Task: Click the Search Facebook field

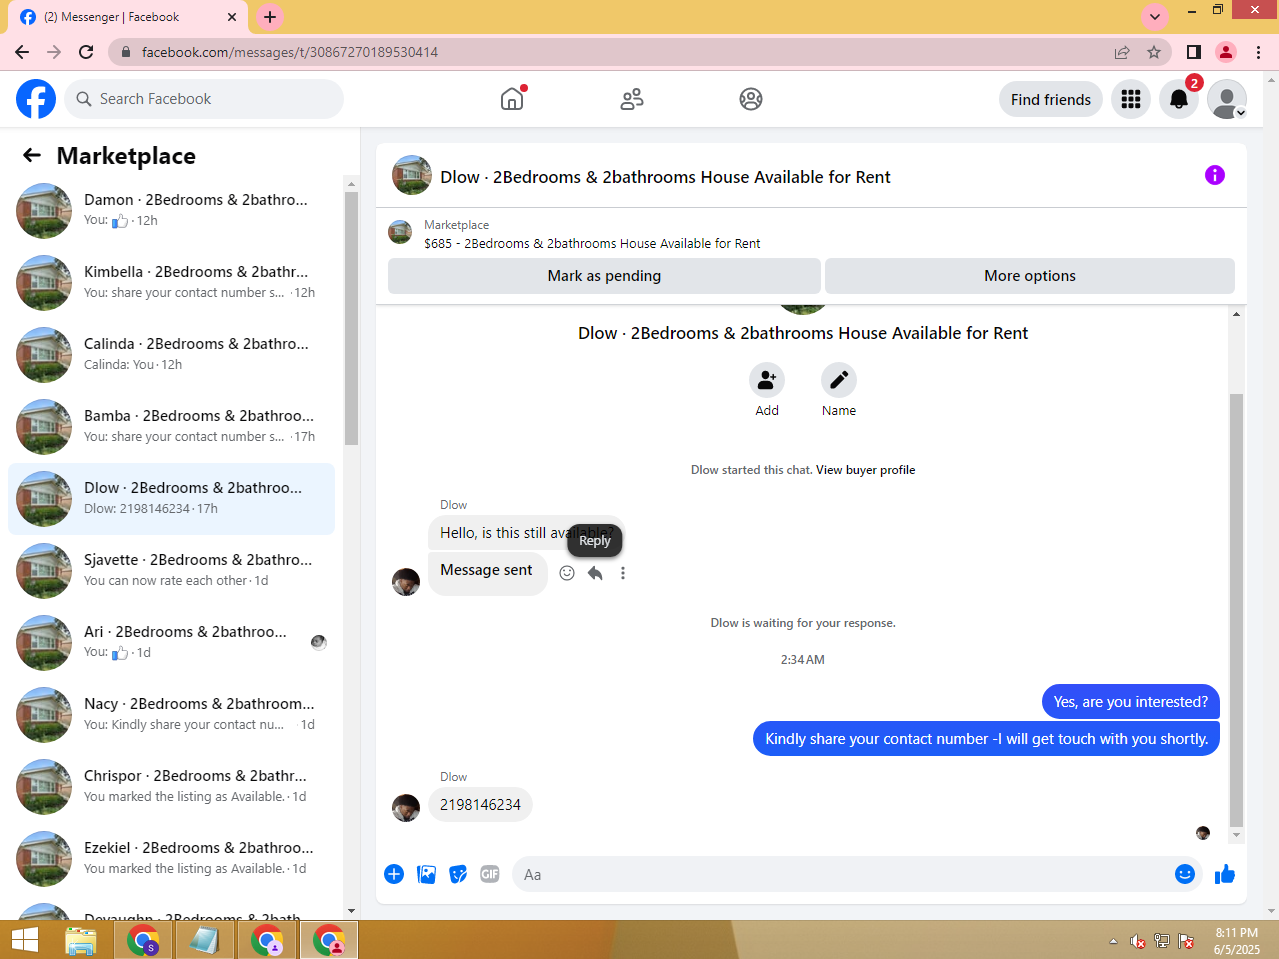Action: [x=205, y=99]
